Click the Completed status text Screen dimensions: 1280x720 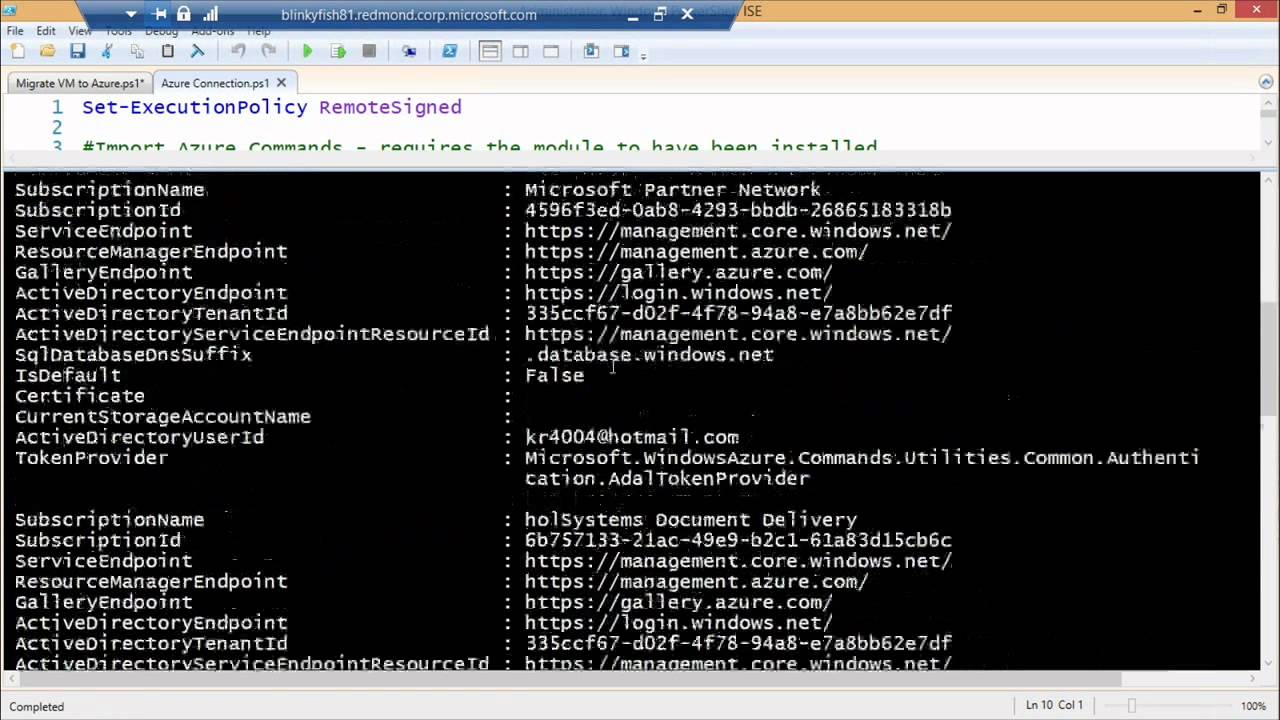36,706
